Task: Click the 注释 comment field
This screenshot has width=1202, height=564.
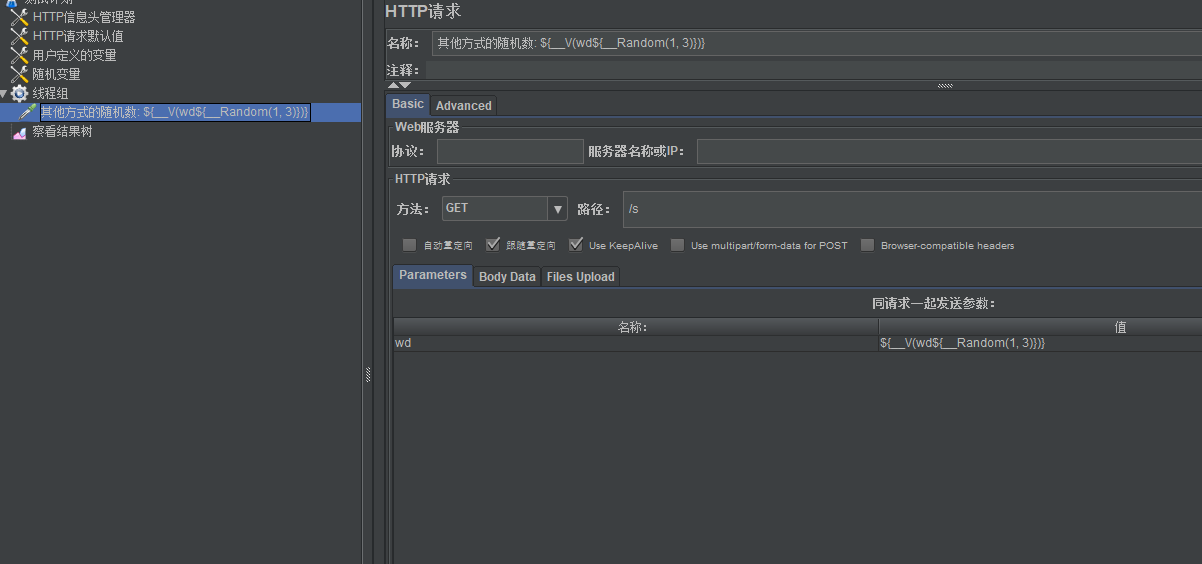Action: point(814,70)
